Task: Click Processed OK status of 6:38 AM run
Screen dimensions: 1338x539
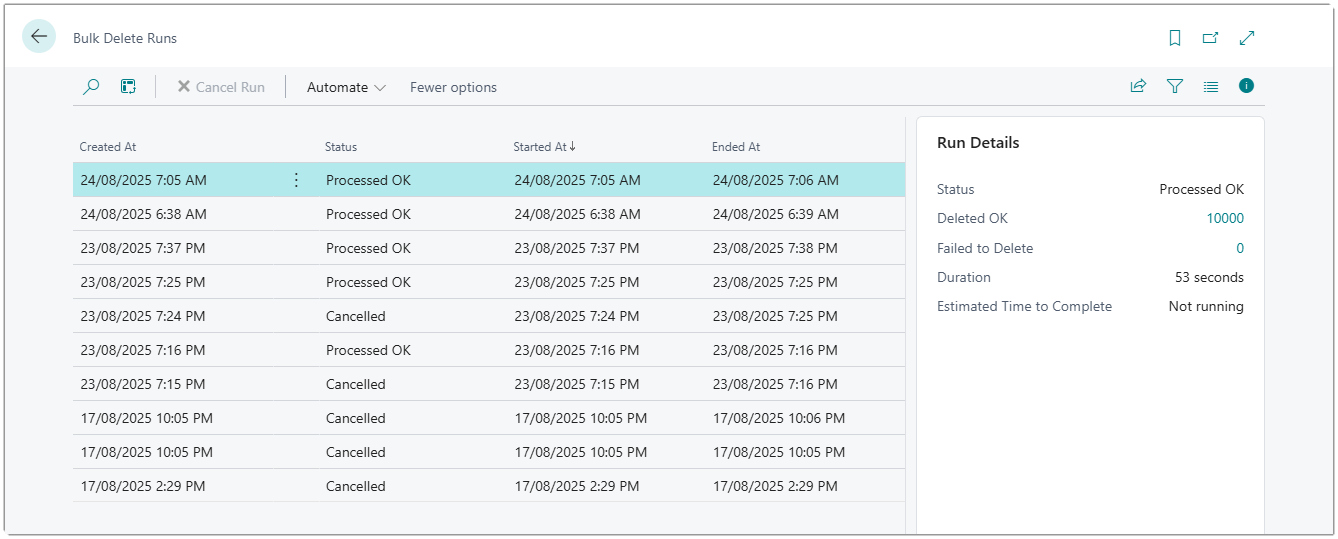Action: tap(368, 214)
